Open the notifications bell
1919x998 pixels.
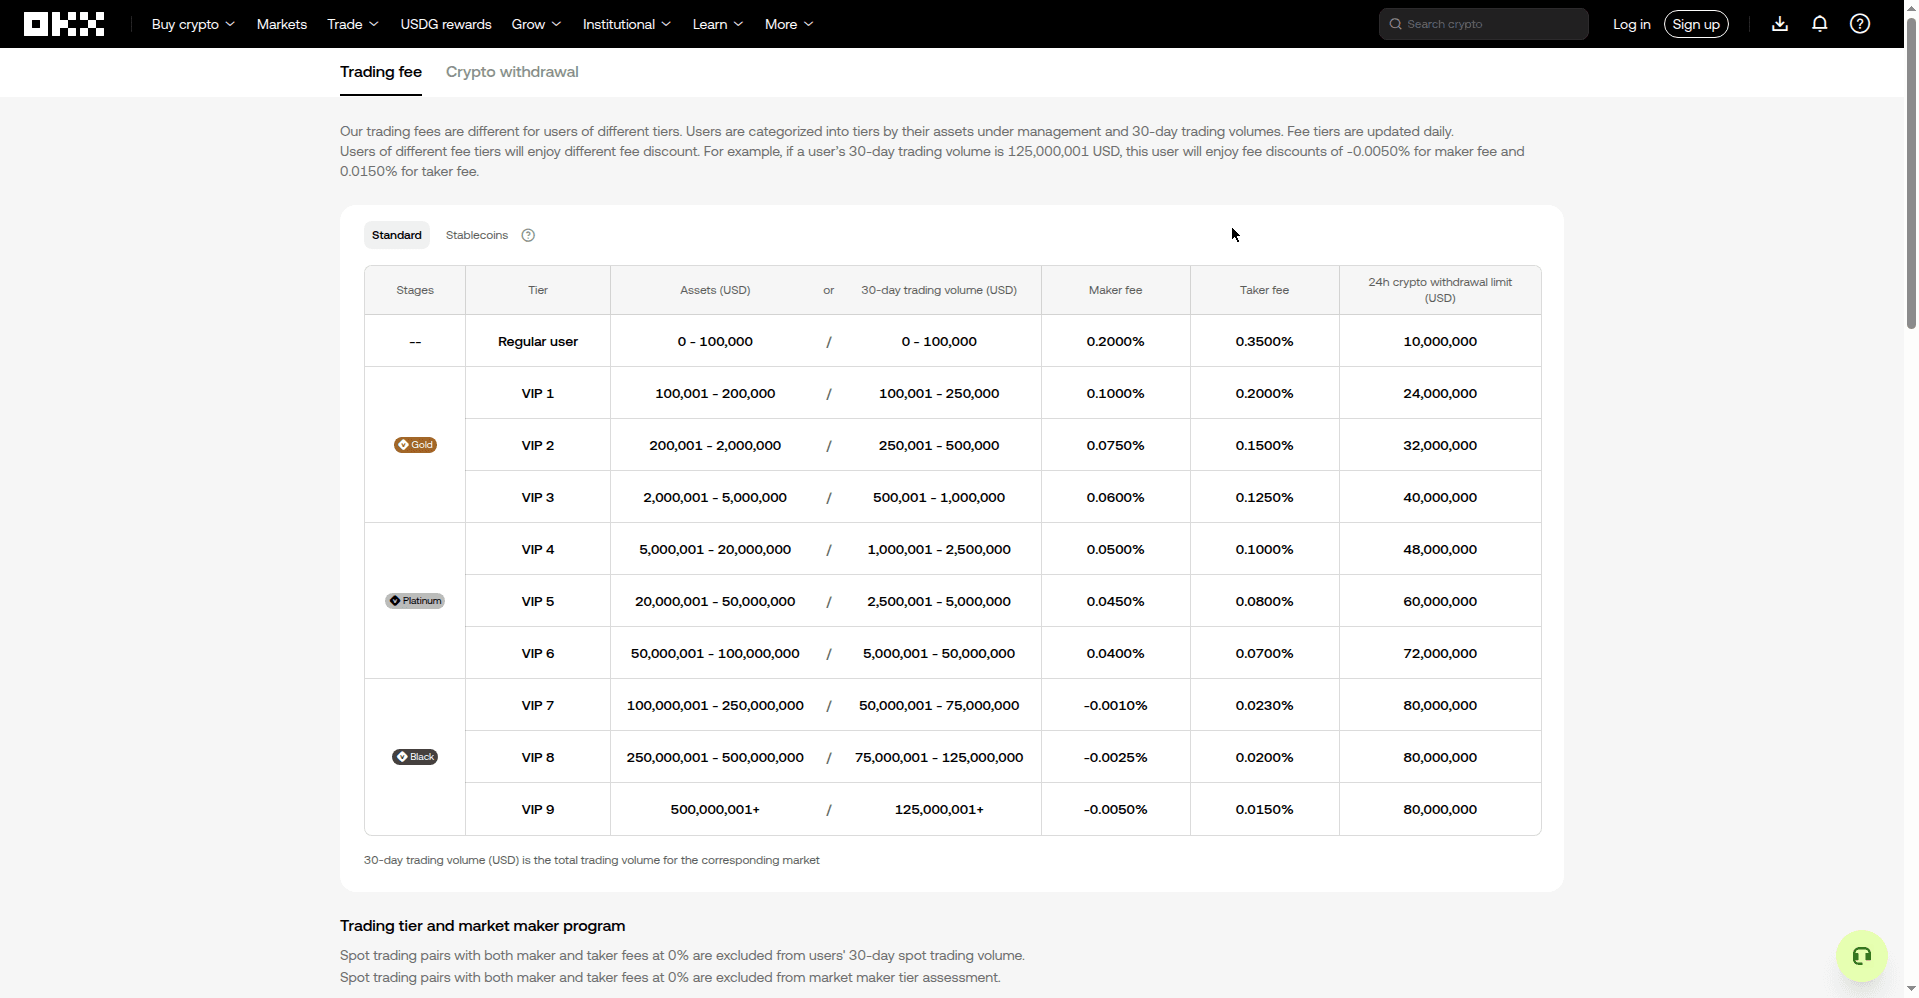coord(1820,24)
